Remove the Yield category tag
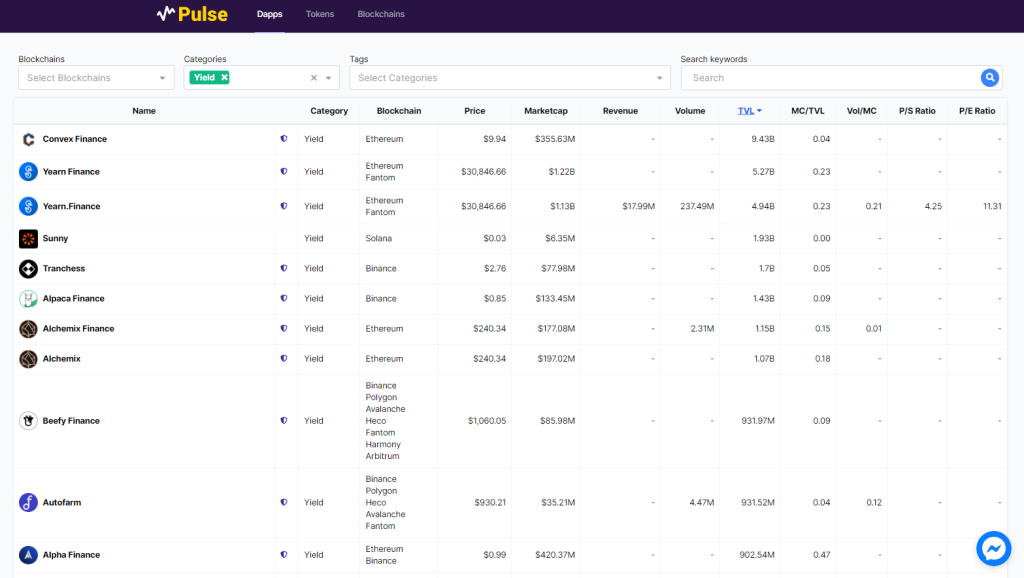The image size is (1024, 578). 224,77
